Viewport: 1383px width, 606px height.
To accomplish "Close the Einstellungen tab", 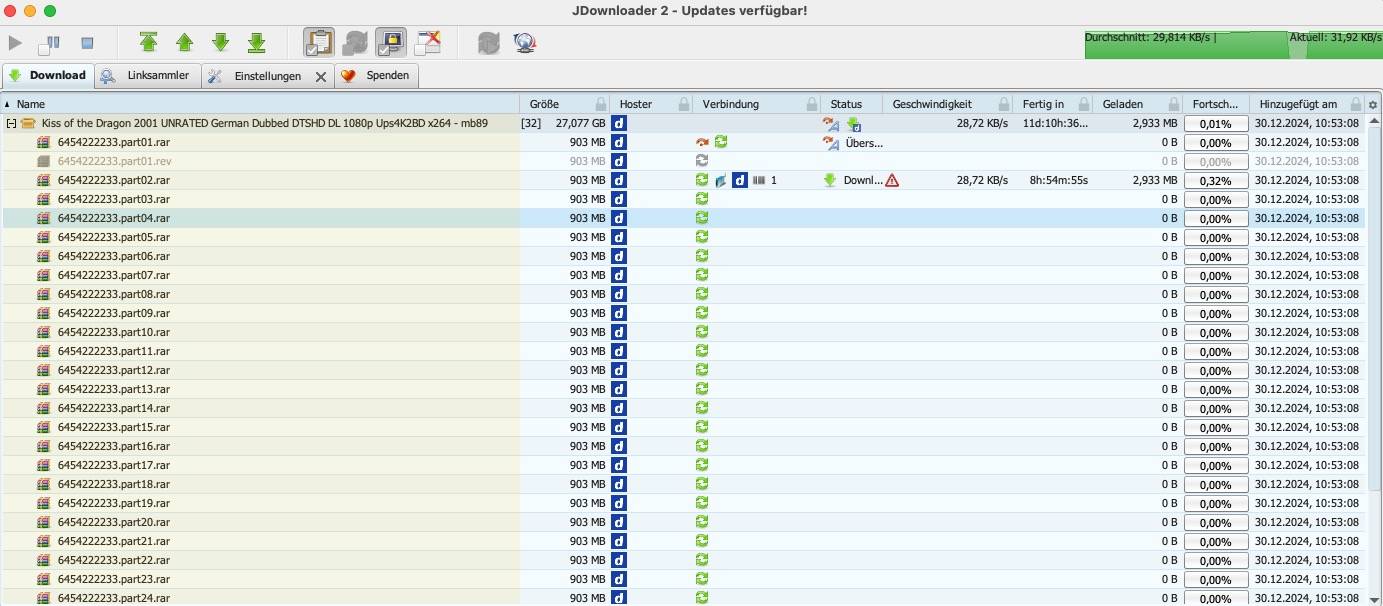I will (321, 77).
